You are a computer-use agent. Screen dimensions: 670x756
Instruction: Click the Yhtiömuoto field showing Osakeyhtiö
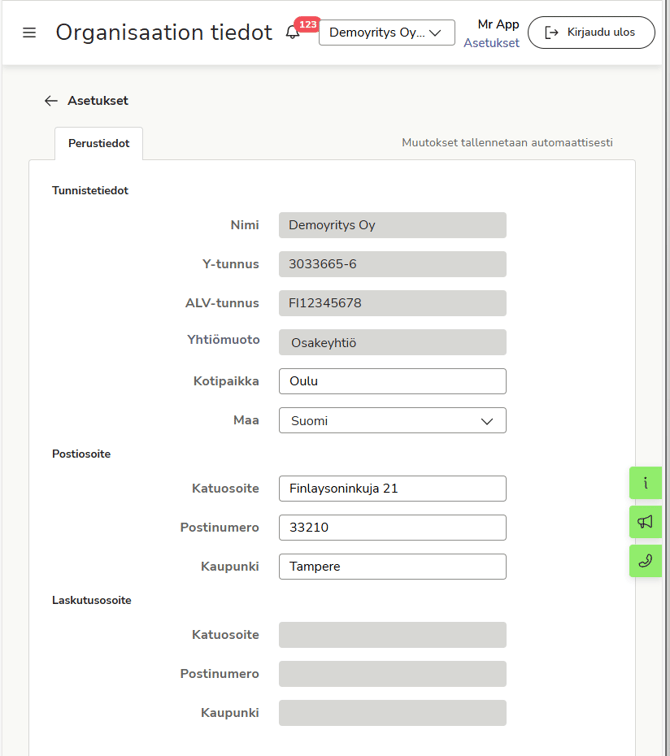[x=392, y=342]
